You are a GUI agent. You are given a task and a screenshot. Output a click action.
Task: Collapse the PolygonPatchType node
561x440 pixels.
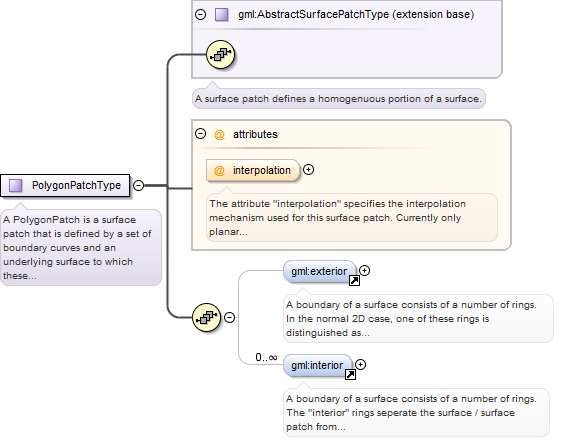pyautogui.click(x=138, y=185)
